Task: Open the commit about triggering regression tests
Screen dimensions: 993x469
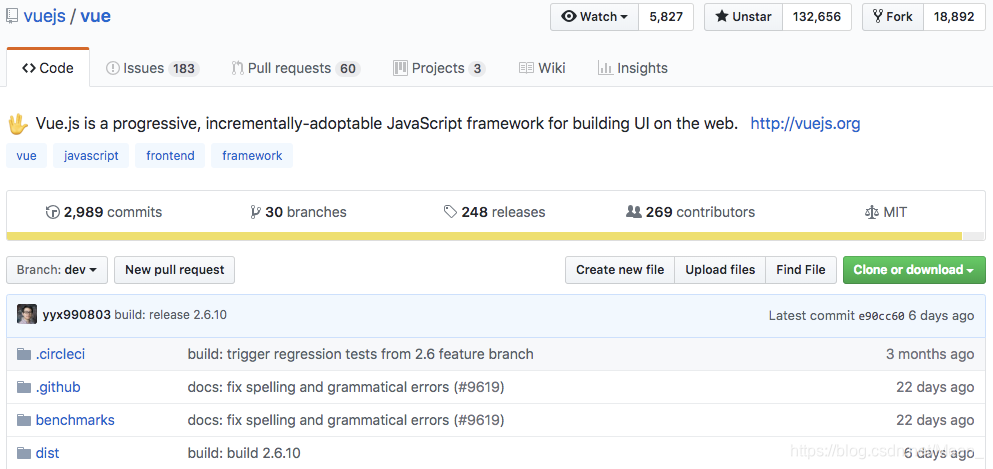Action: pos(360,354)
